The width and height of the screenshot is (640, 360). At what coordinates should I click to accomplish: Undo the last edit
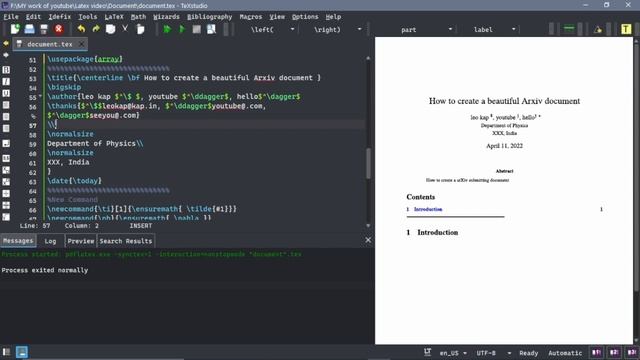pos(81,29)
